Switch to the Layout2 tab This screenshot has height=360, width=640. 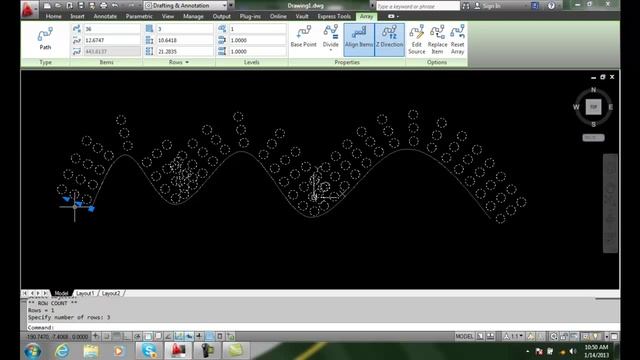[x=111, y=293]
